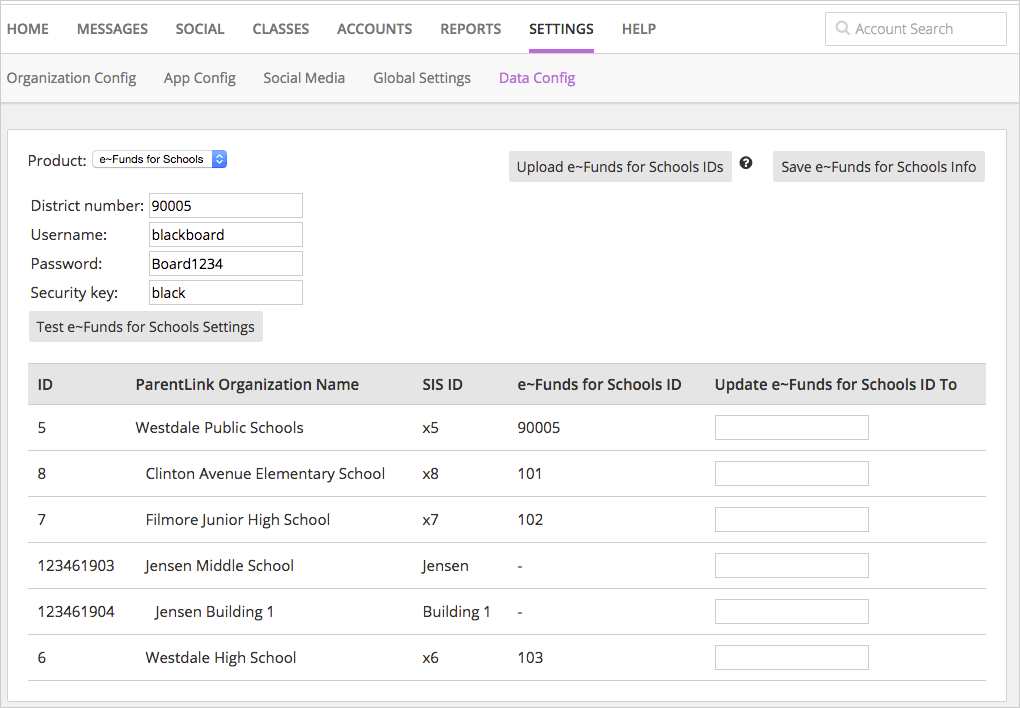Open the REPORTS menu
Image resolution: width=1020 pixels, height=708 pixels.
coord(471,29)
